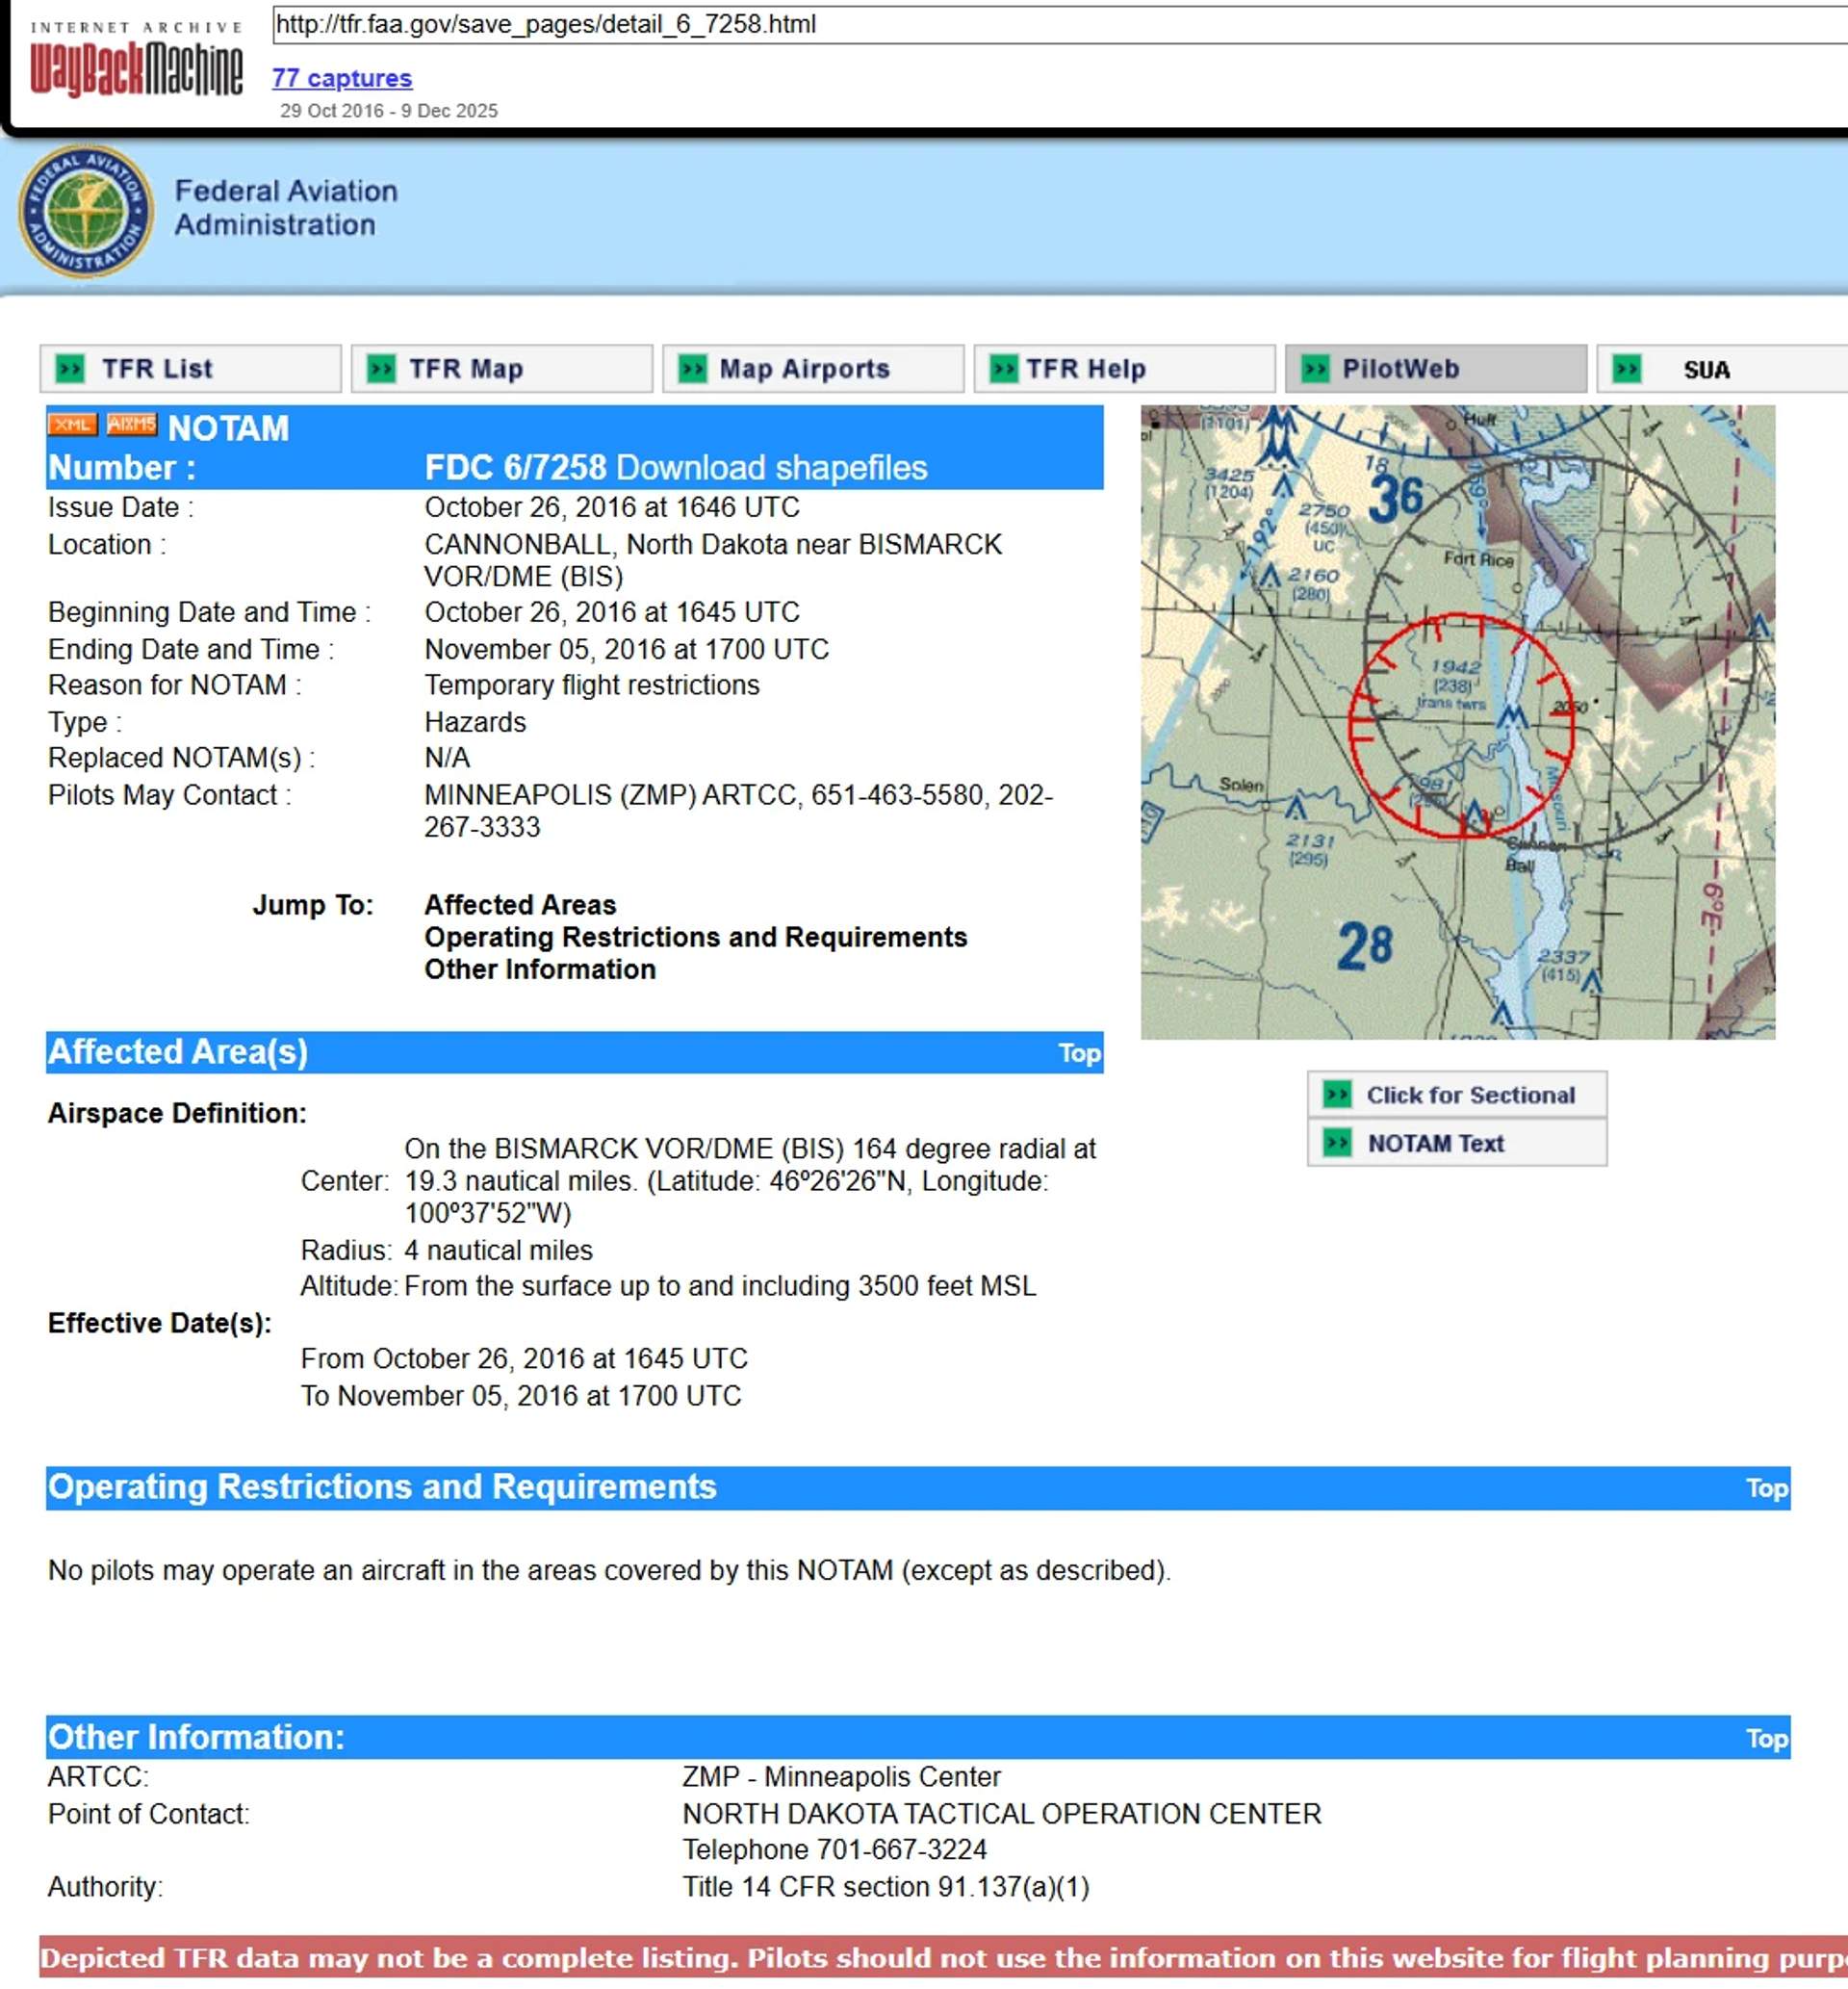The height and width of the screenshot is (1989, 1848).
Task: Click green arrow icon on Map Airports
Action: pos(692,369)
